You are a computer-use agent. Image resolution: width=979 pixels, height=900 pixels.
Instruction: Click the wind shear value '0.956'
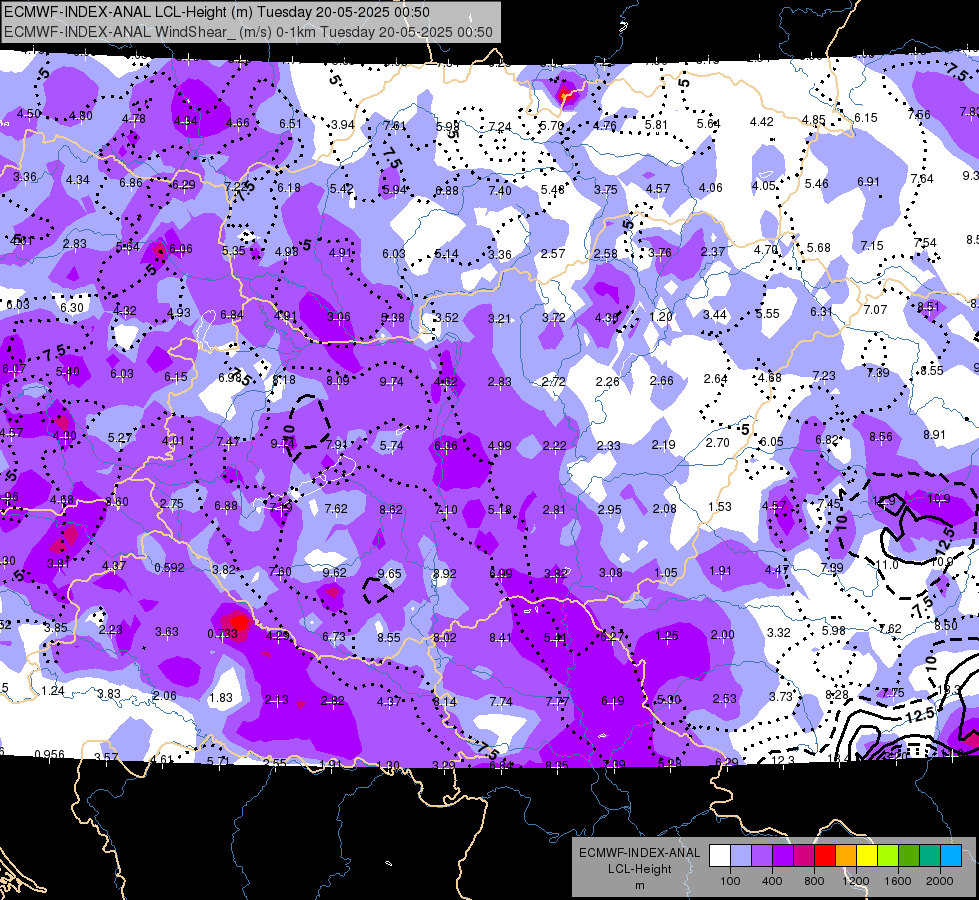click(x=49, y=754)
